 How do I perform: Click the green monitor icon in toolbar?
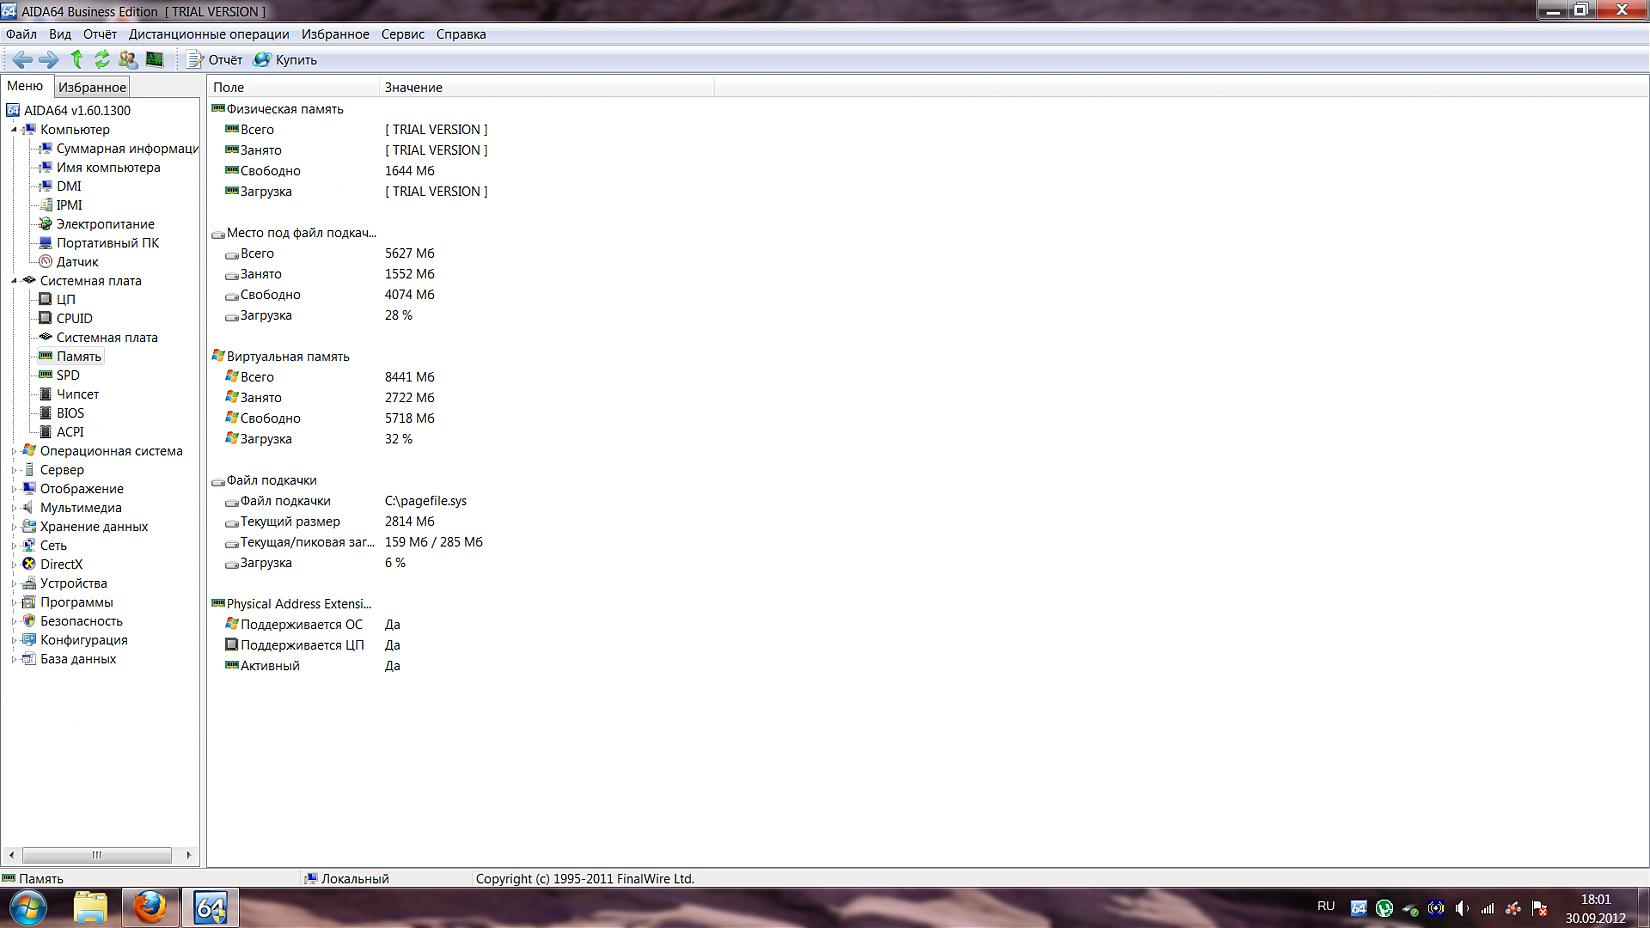coord(154,60)
